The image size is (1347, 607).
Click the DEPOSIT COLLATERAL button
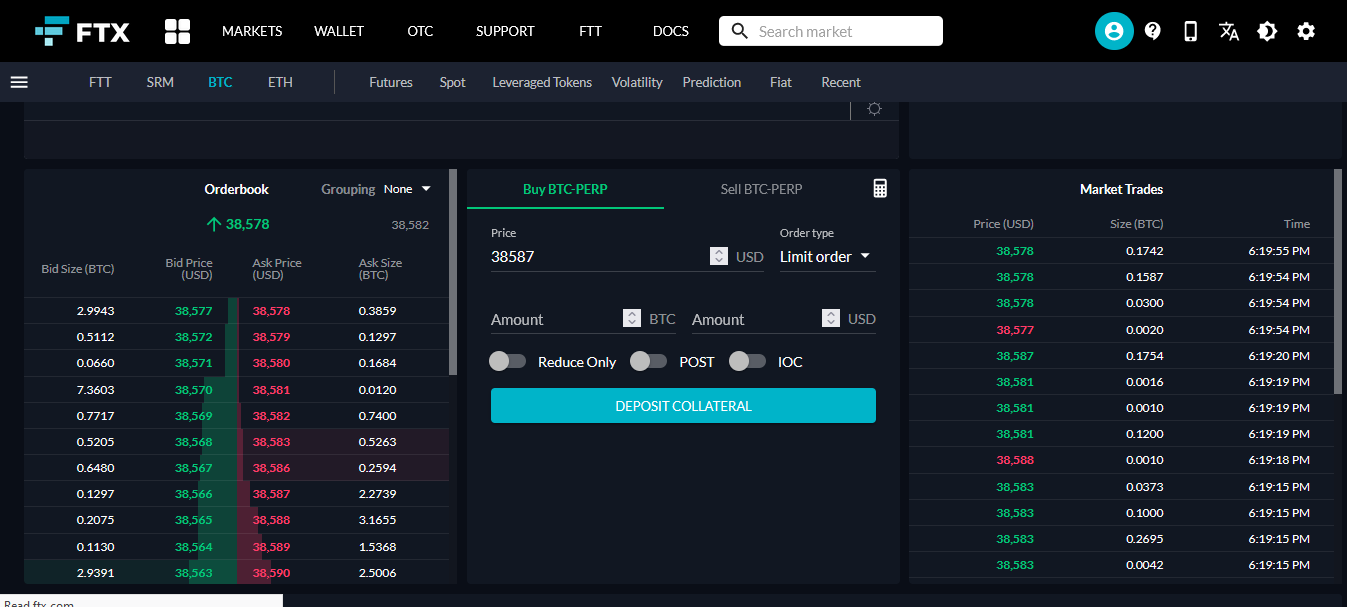[683, 406]
